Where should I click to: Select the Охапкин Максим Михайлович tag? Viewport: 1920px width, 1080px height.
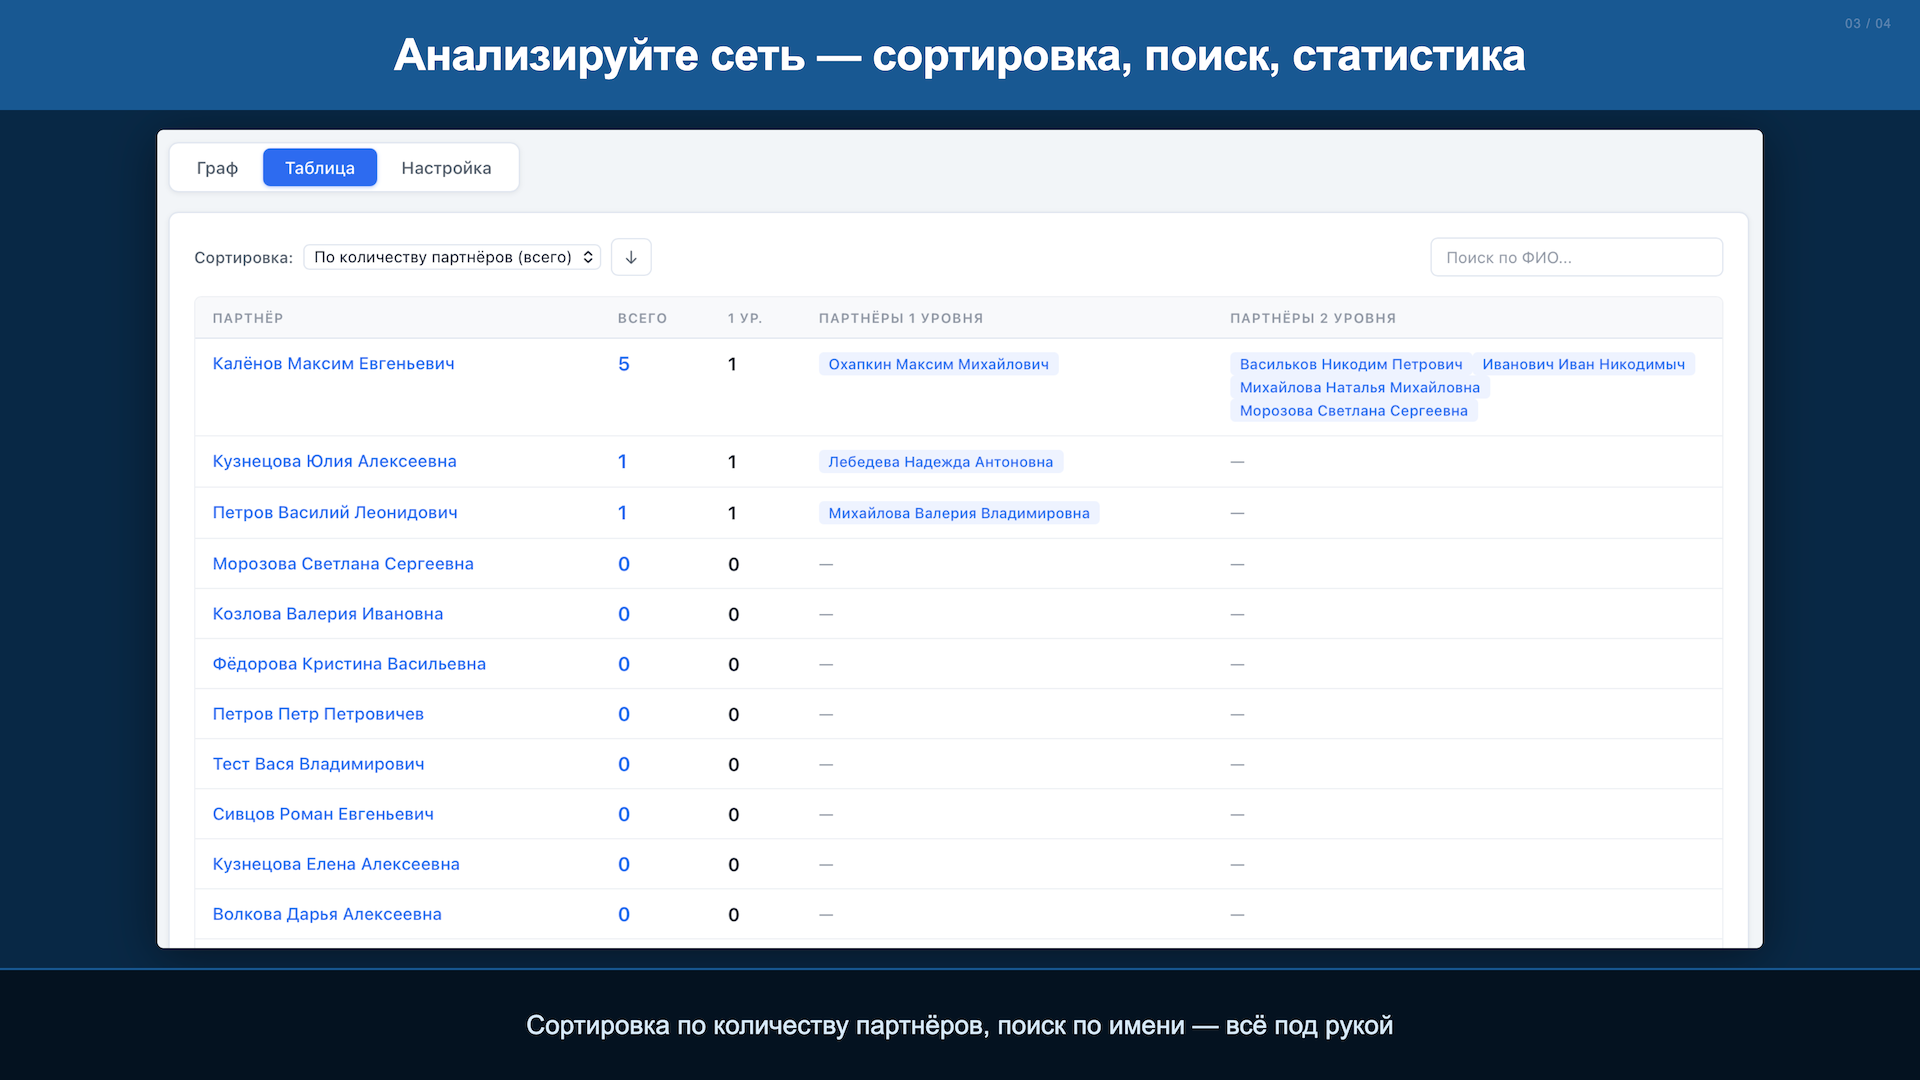point(938,364)
